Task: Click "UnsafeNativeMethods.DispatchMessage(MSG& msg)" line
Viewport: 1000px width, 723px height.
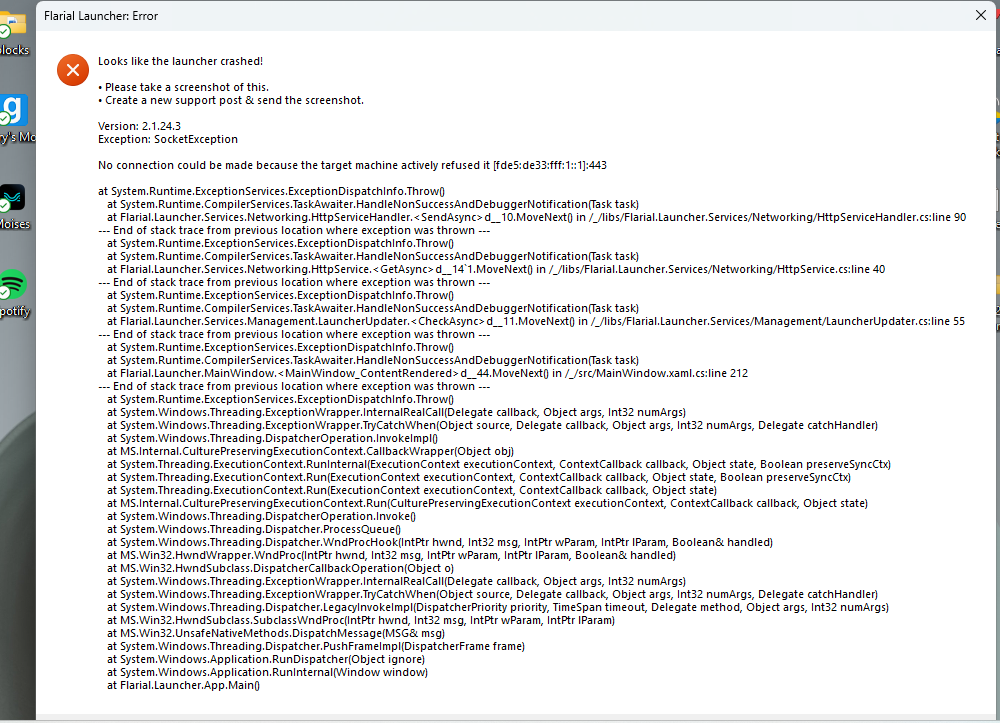Action: point(276,634)
